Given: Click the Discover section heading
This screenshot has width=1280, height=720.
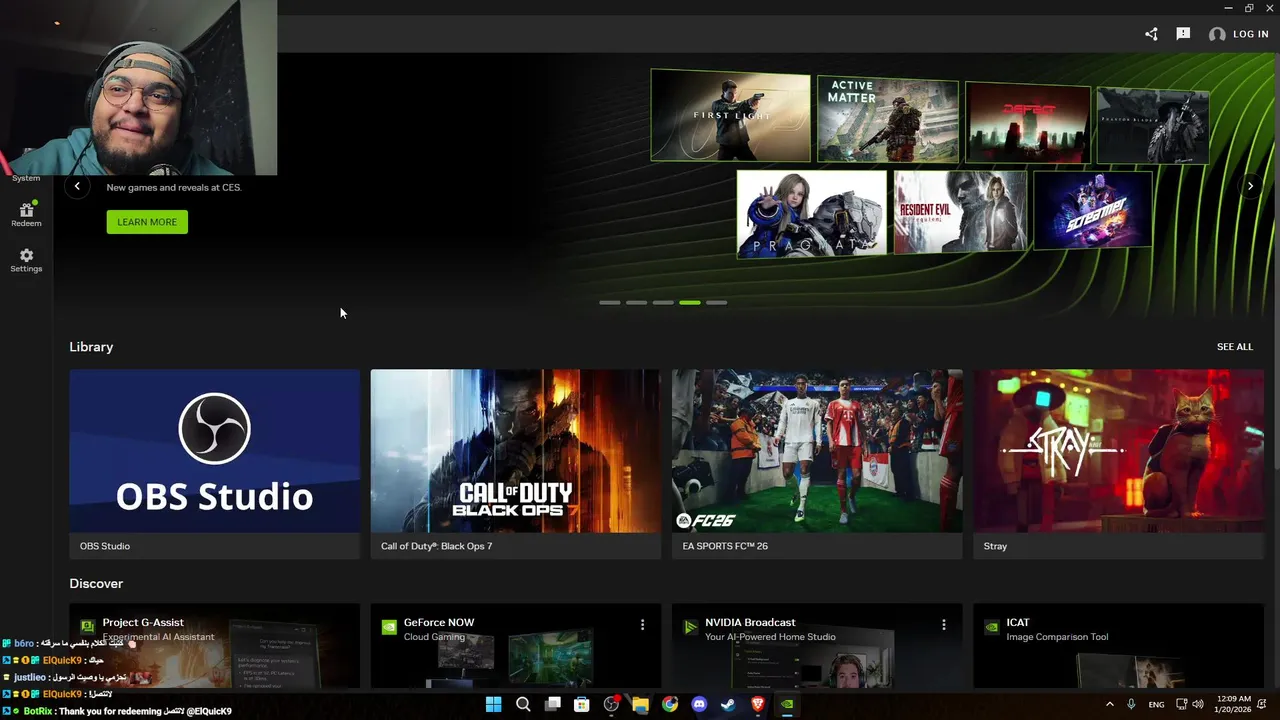Looking at the screenshot, I should click(x=96, y=584).
